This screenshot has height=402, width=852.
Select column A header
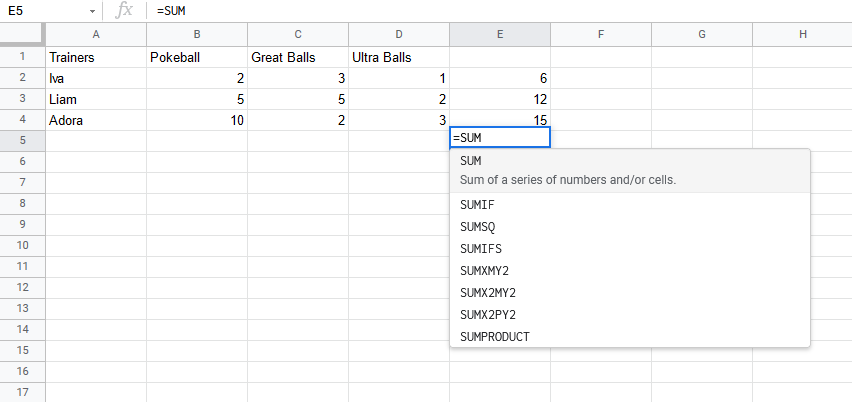coord(96,35)
